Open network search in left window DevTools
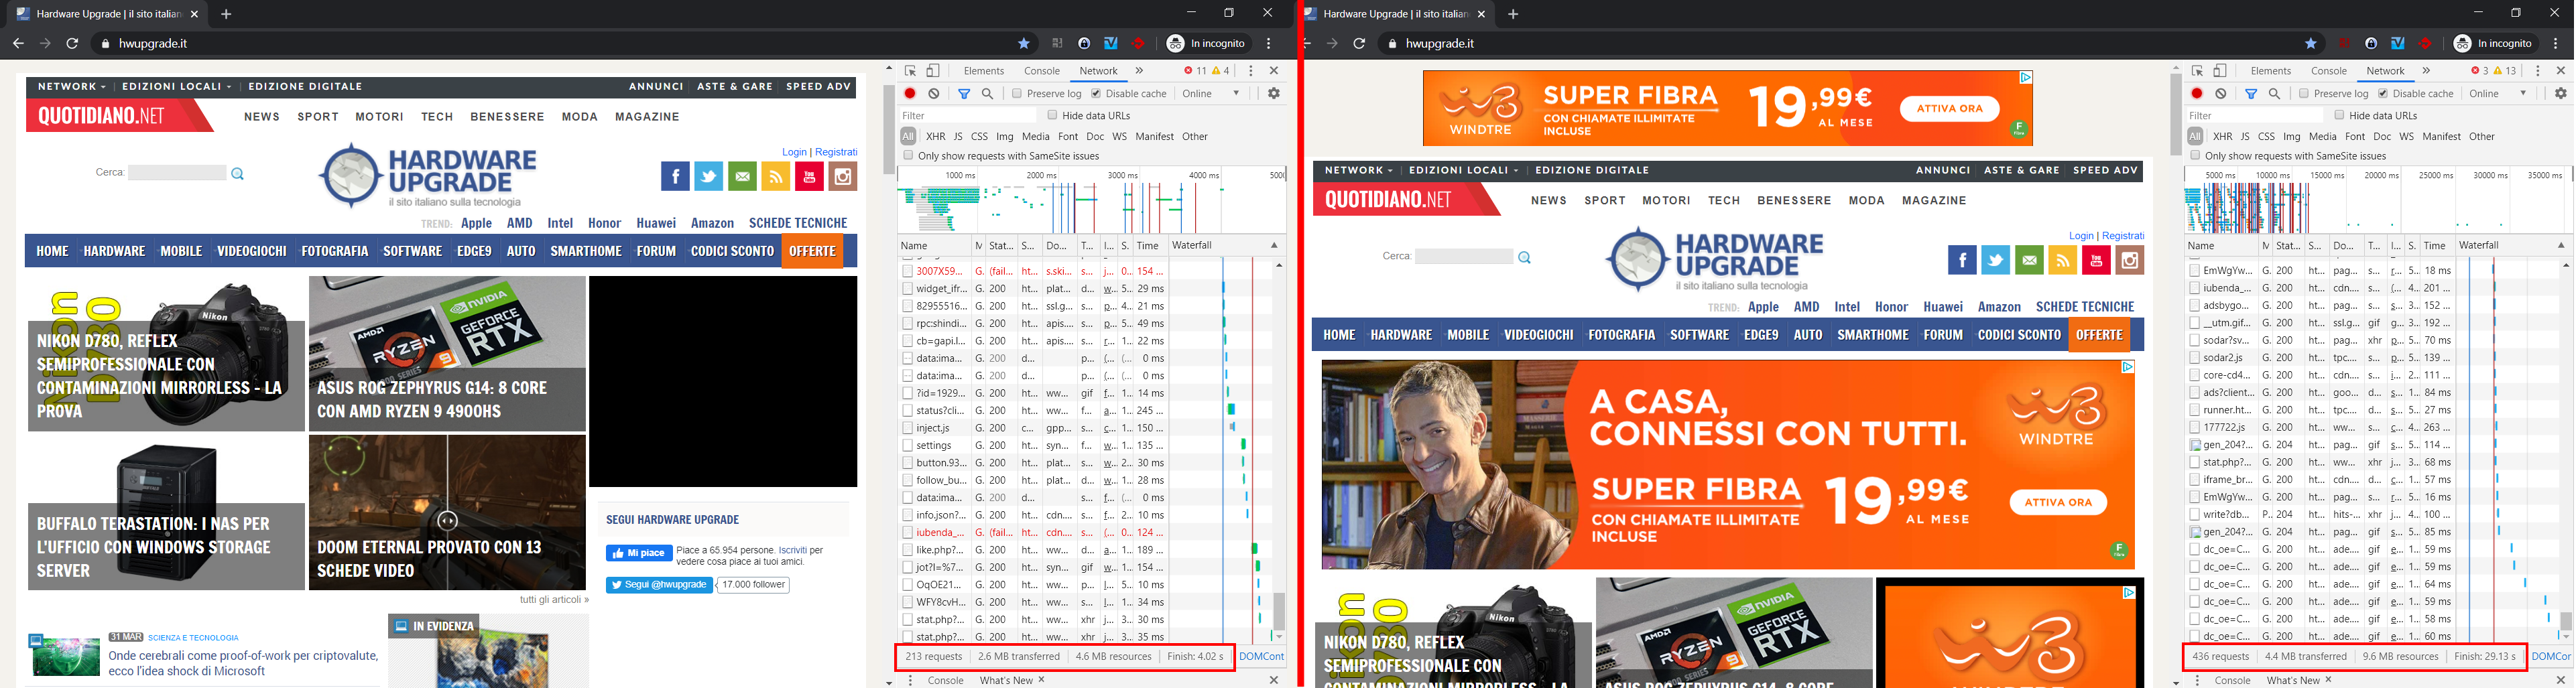The height and width of the screenshot is (688, 2576). pos(988,93)
